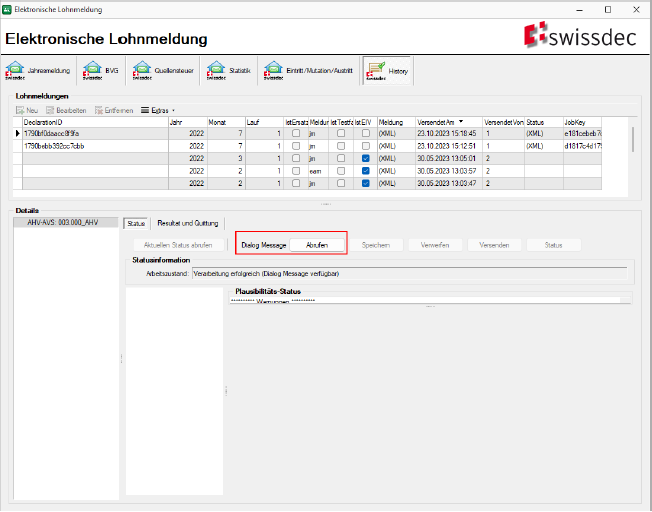The image size is (652, 512).
Task: Open the Extras dropdown menu
Action: click(x=158, y=110)
